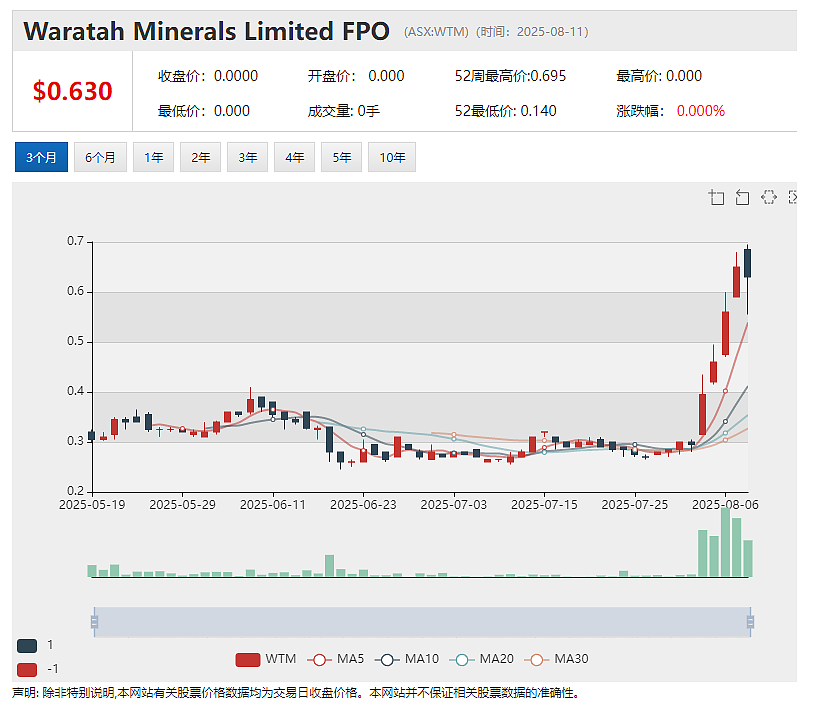Toggle the dark '1' visual map swatch
The height and width of the screenshot is (714, 816).
[27, 646]
